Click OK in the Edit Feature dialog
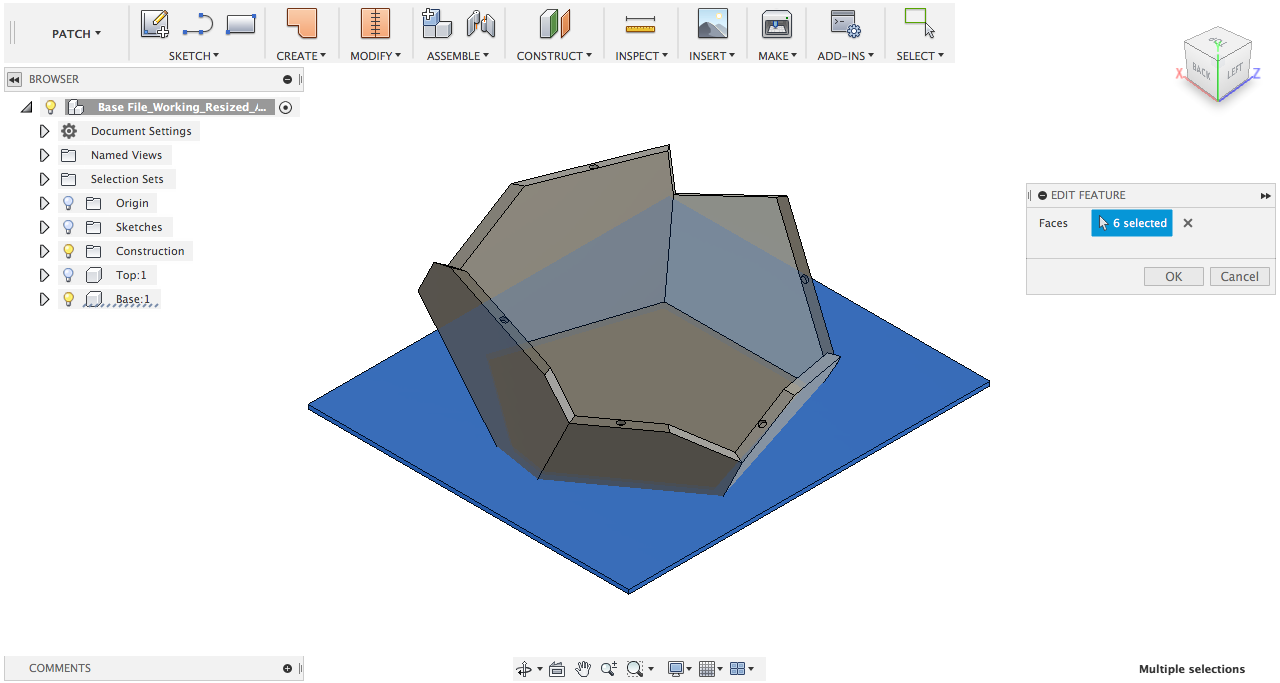 click(x=1173, y=277)
